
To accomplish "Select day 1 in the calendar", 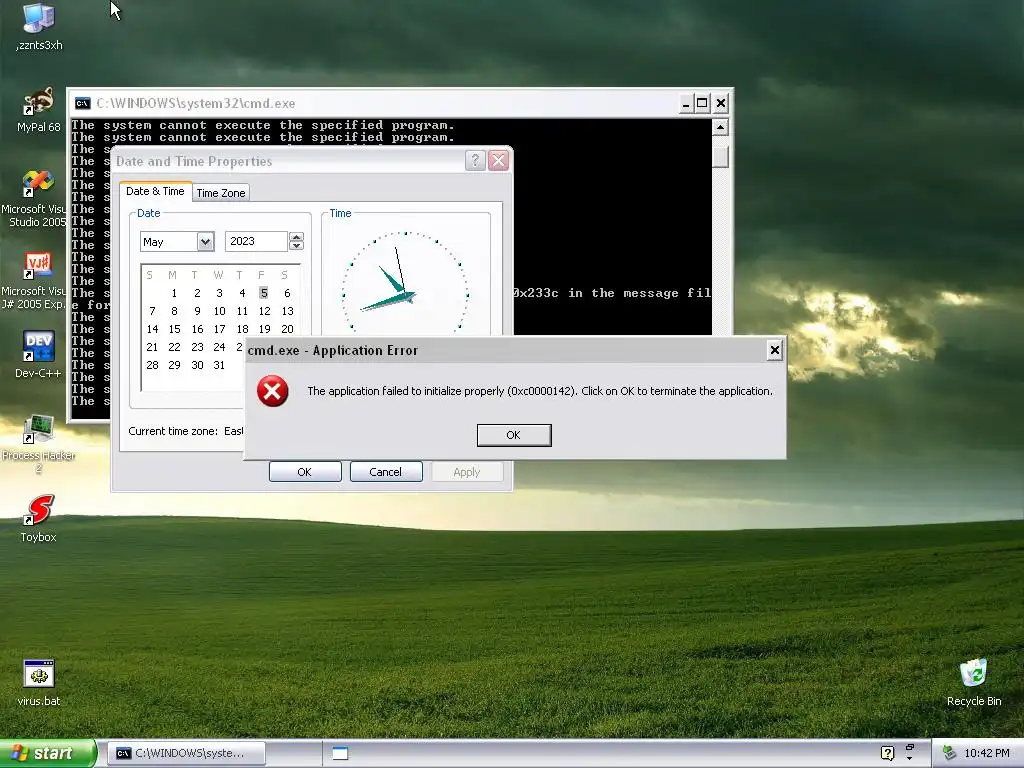I will (174, 293).
